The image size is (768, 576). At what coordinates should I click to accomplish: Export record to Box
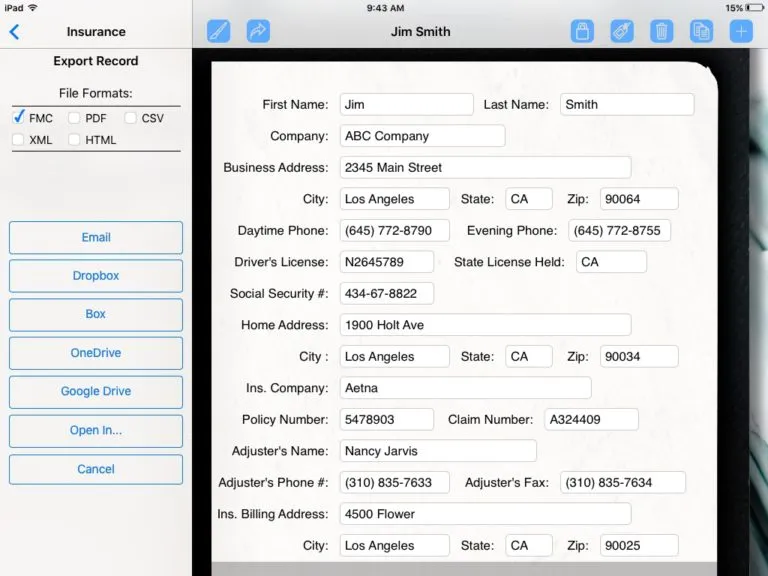[96, 314]
